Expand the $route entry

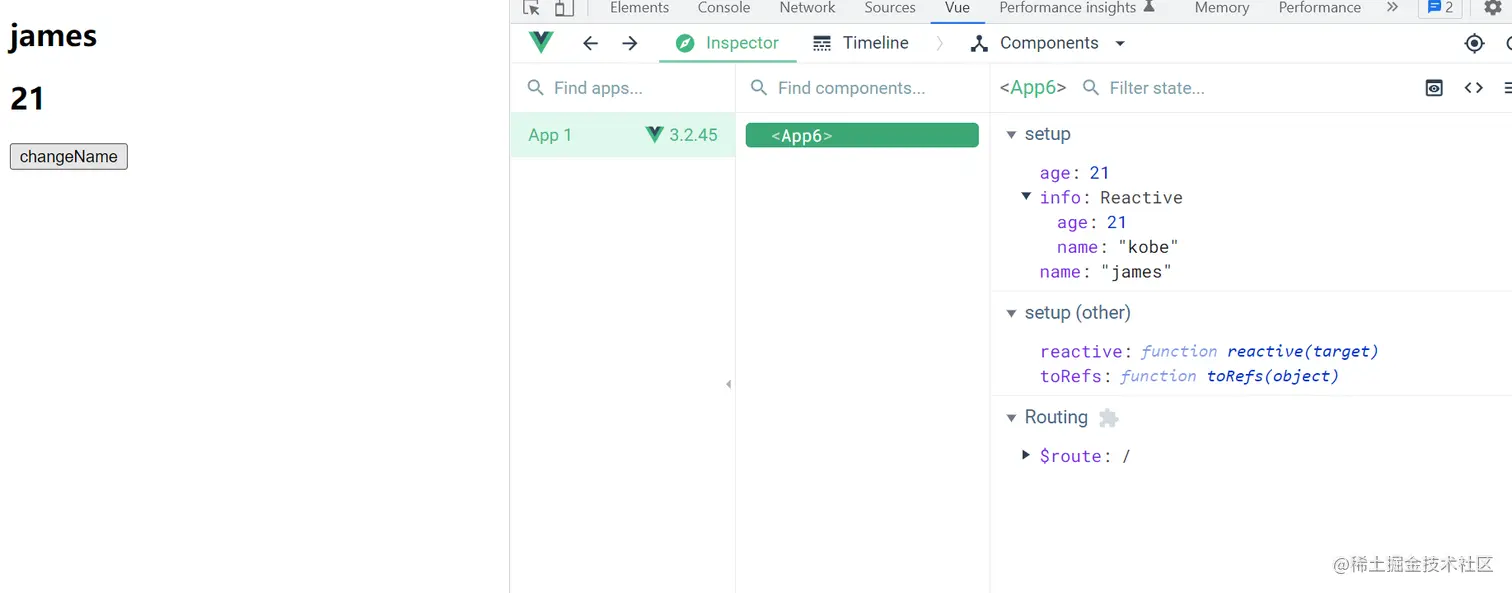tap(1026, 455)
